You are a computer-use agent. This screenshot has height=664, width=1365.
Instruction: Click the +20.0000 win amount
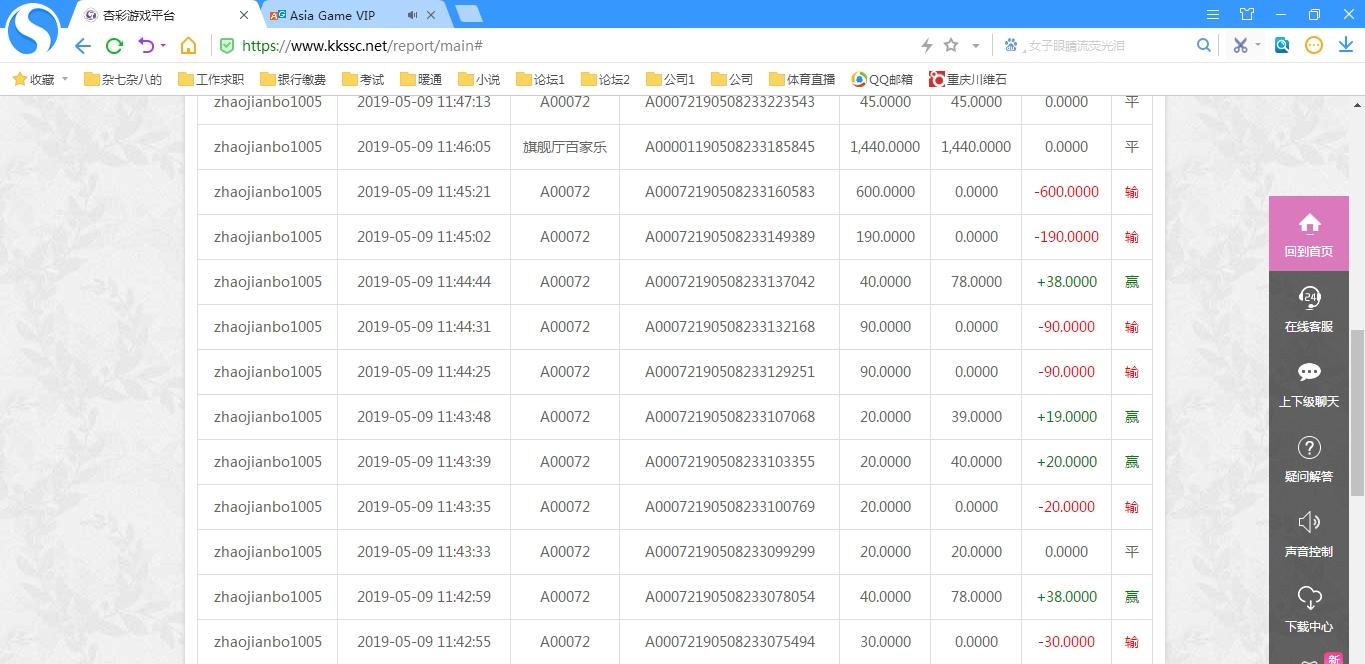pyautogui.click(x=1067, y=462)
